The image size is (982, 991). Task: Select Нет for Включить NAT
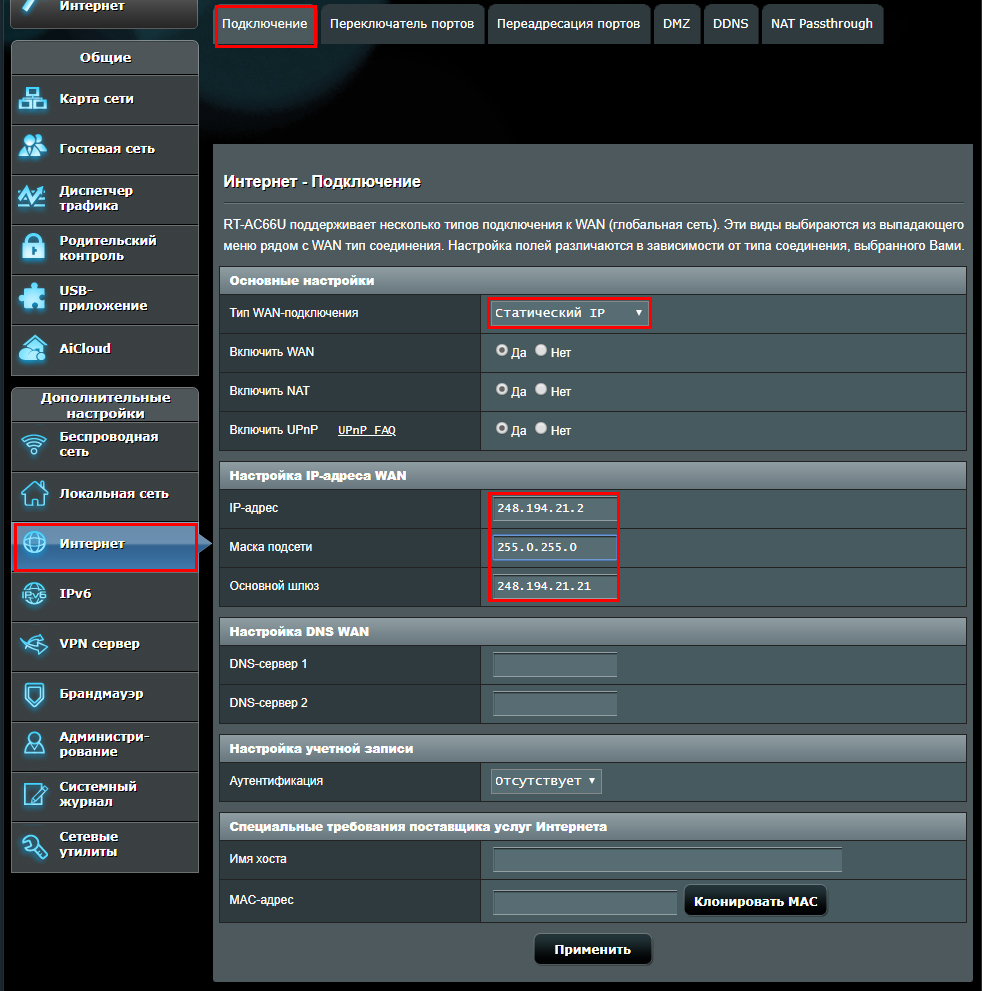[541, 390]
